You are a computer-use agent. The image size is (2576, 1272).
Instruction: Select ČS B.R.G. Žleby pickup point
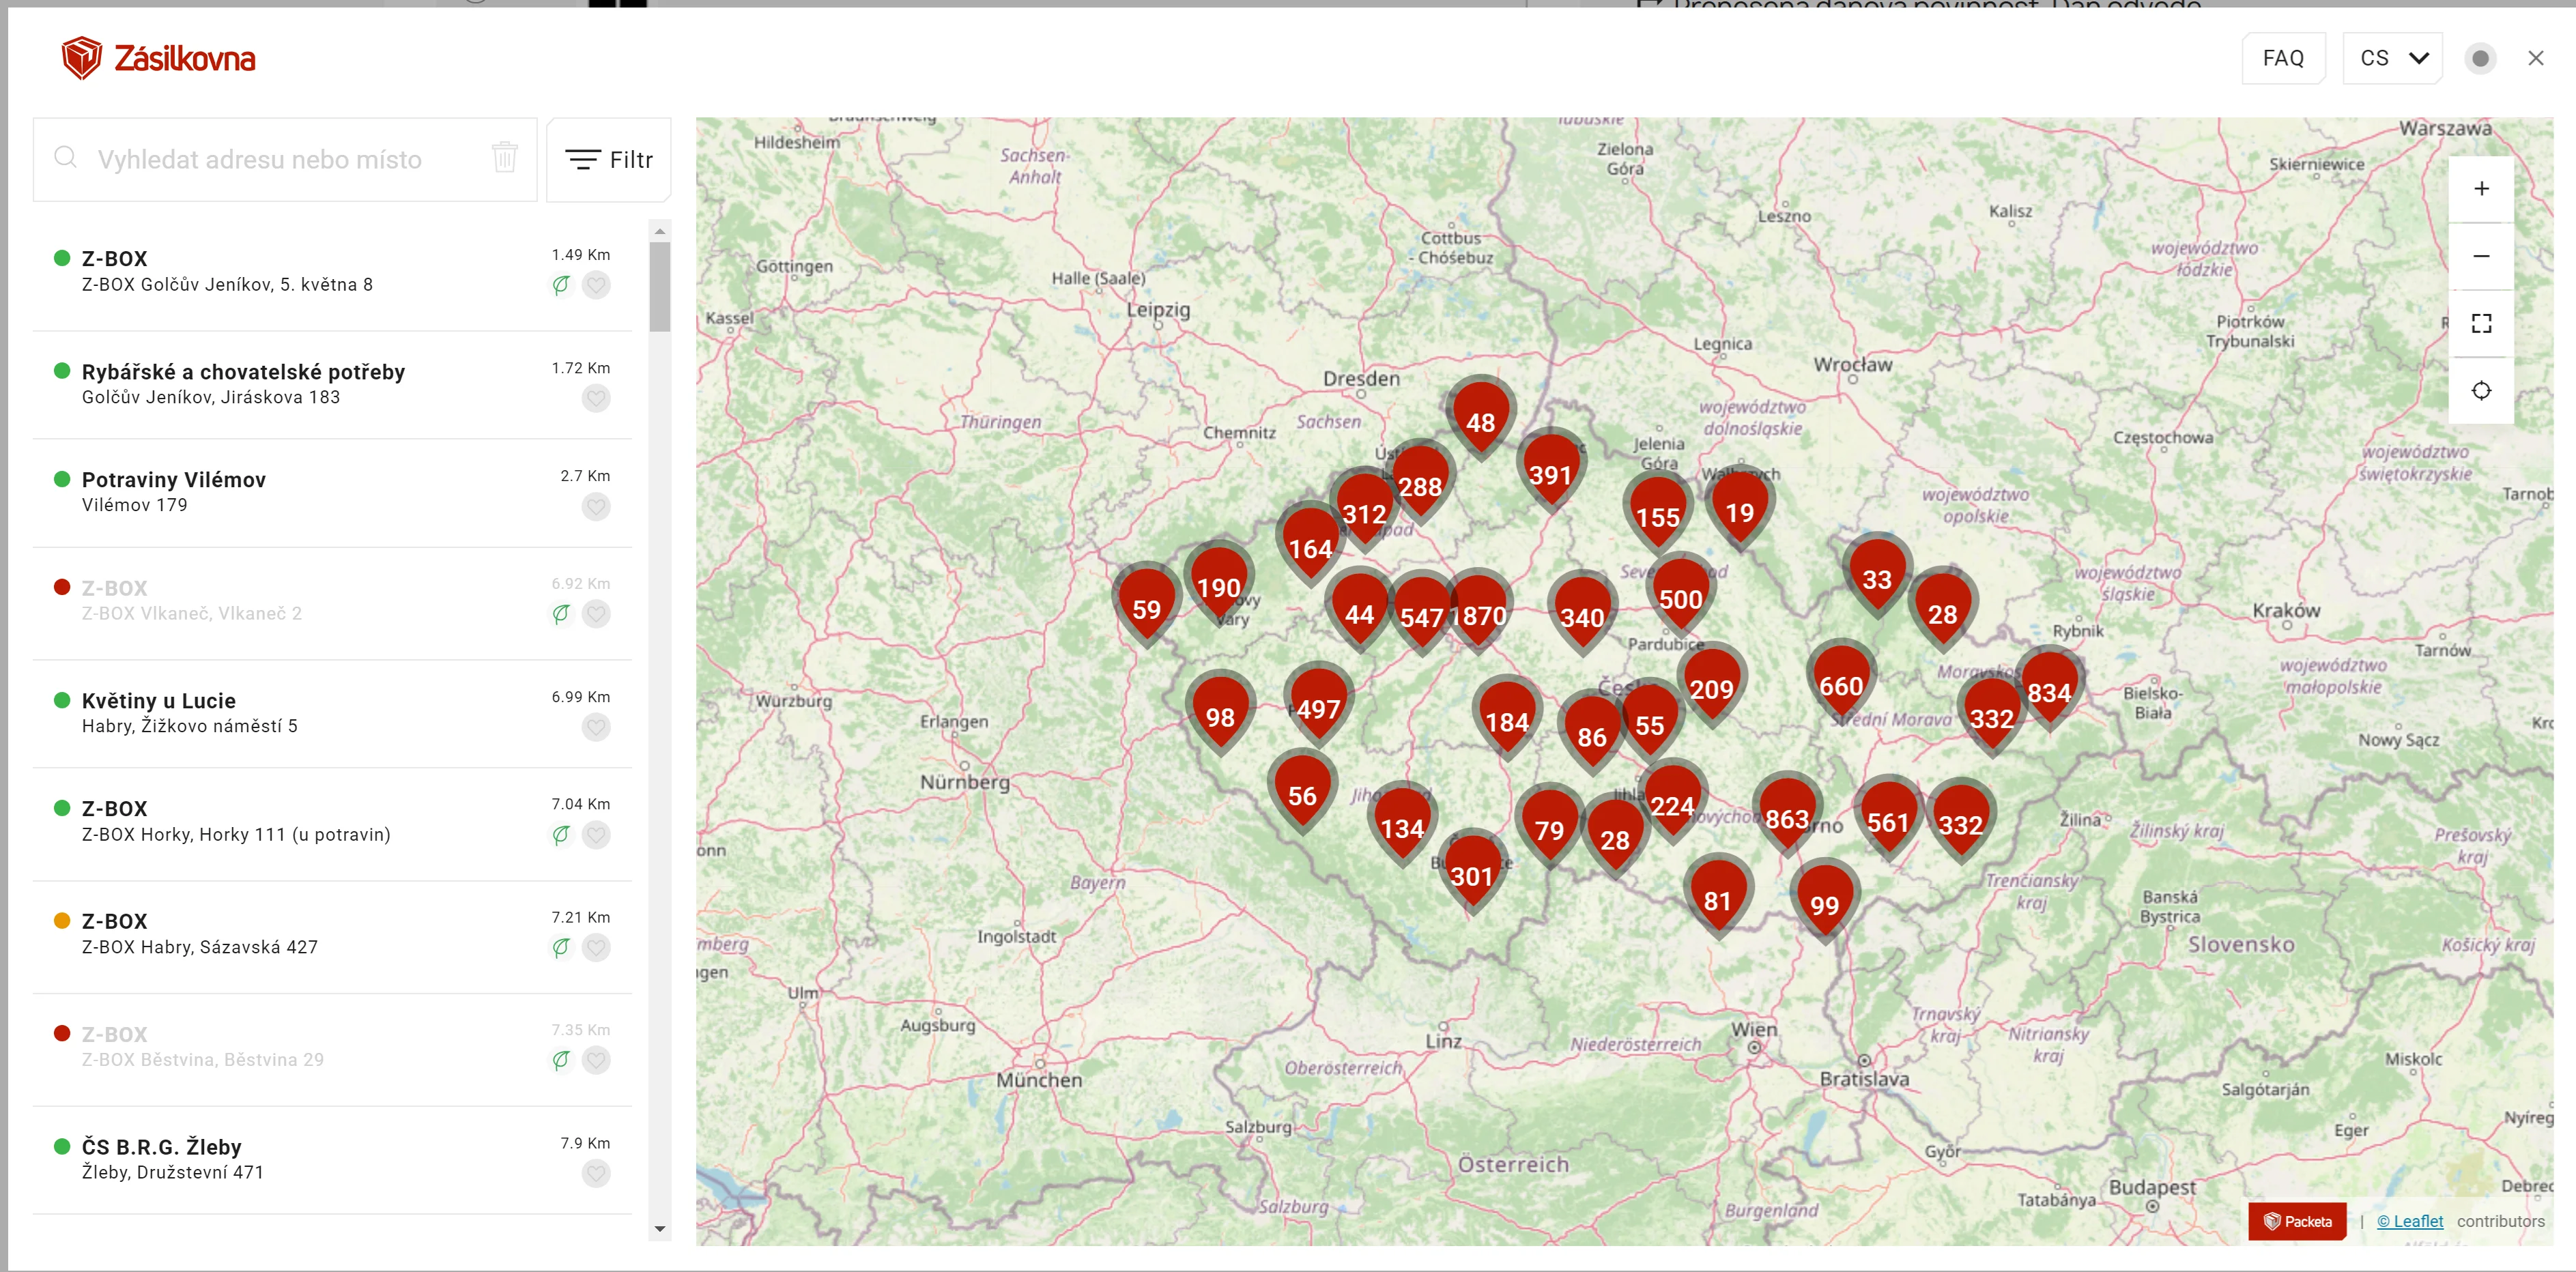tap(162, 1147)
